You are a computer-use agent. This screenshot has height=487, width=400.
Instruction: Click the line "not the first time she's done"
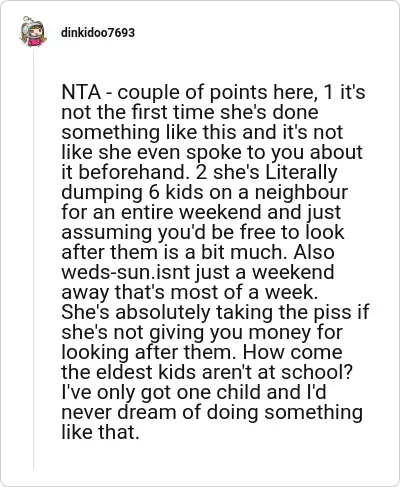click(x=190, y=112)
